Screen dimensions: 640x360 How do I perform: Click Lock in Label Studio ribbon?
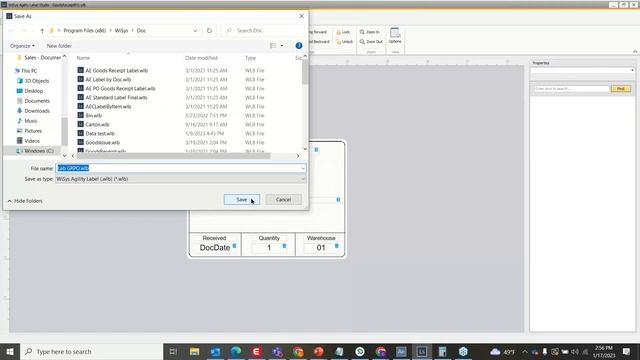click(x=343, y=32)
